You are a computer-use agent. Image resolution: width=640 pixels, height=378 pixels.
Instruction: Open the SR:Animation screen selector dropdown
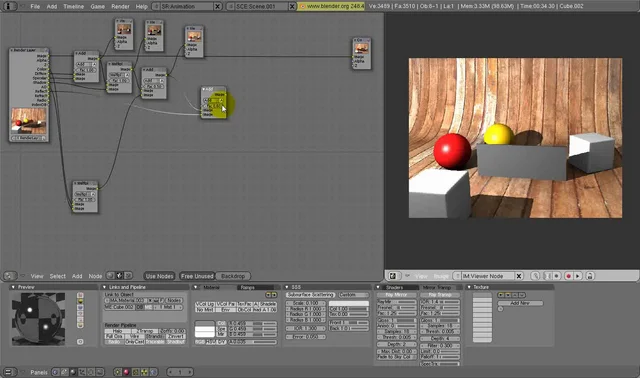(156, 6)
